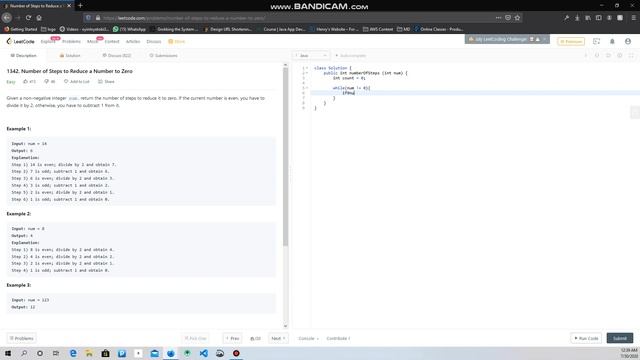Click the browser home icon
Viewport: 640px width, 360px height.
pos(39,18)
